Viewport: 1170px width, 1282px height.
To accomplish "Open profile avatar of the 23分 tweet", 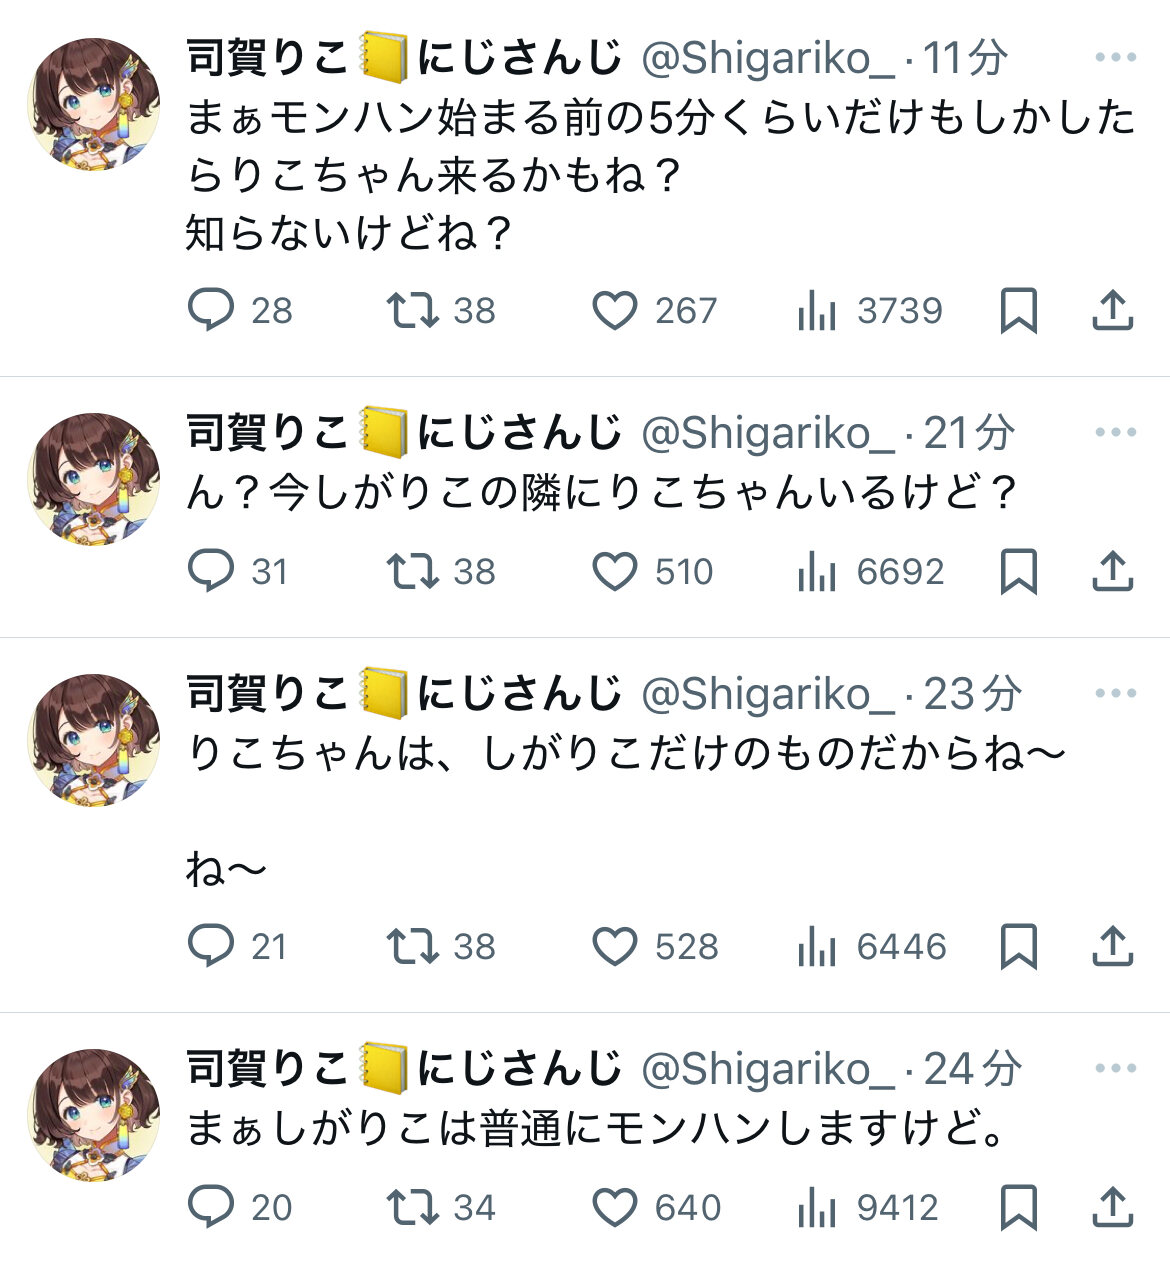I will [94, 740].
